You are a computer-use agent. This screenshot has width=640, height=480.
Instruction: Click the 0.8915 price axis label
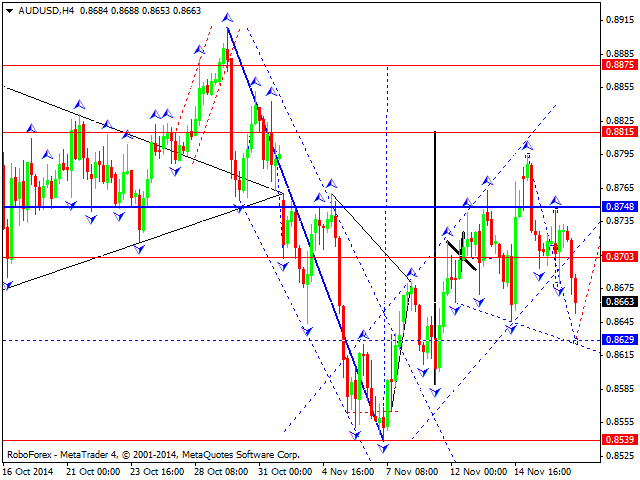point(620,20)
